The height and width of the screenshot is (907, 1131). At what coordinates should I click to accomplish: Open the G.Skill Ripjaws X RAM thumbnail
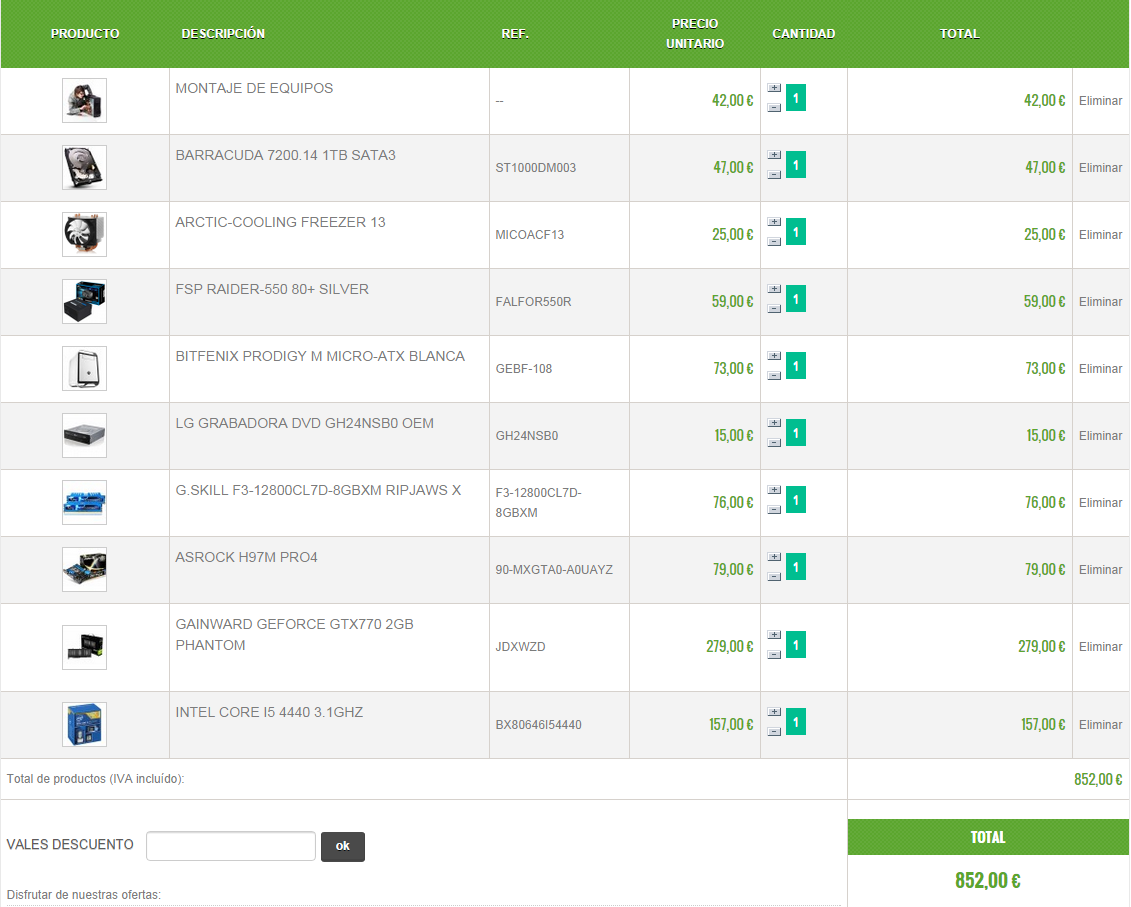tap(84, 503)
